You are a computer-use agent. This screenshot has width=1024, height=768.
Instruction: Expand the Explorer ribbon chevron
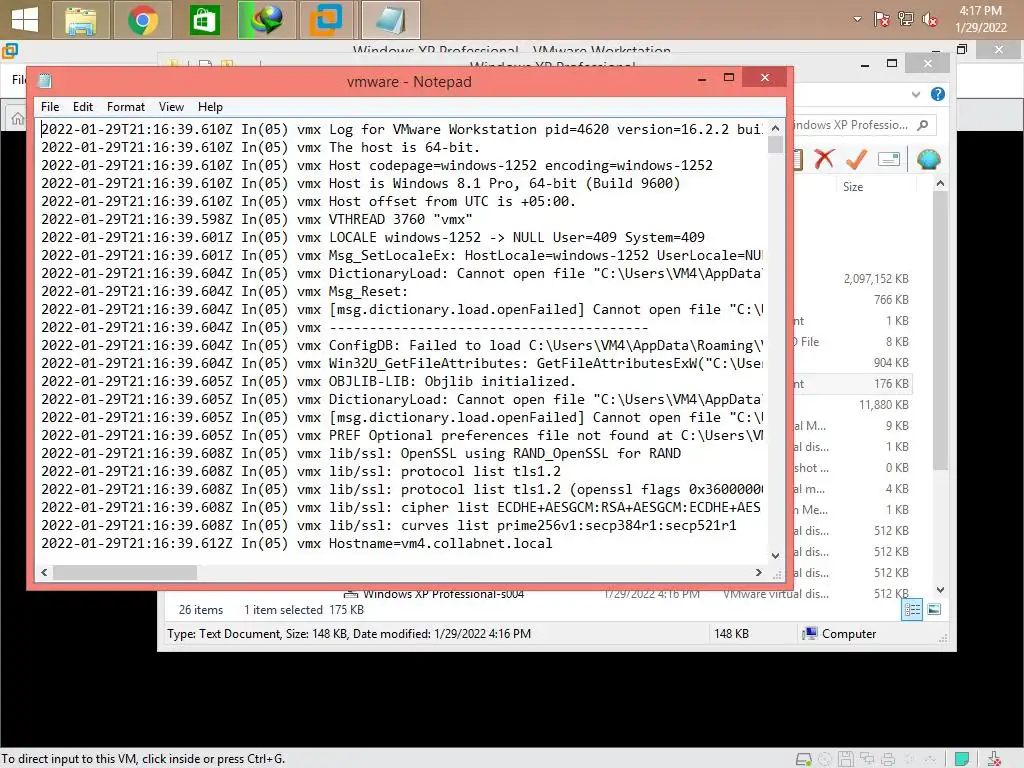pyautogui.click(x=916, y=95)
